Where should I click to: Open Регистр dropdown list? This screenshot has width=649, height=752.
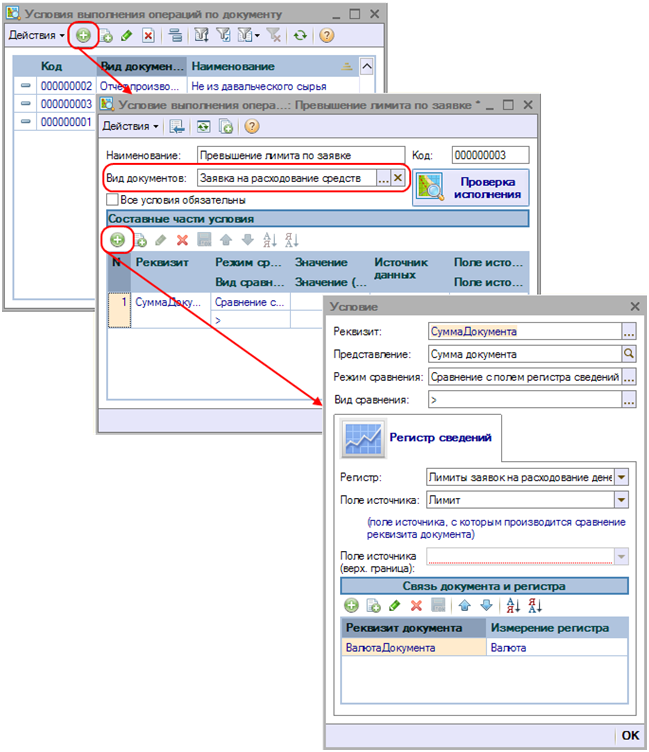coord(621,477)
